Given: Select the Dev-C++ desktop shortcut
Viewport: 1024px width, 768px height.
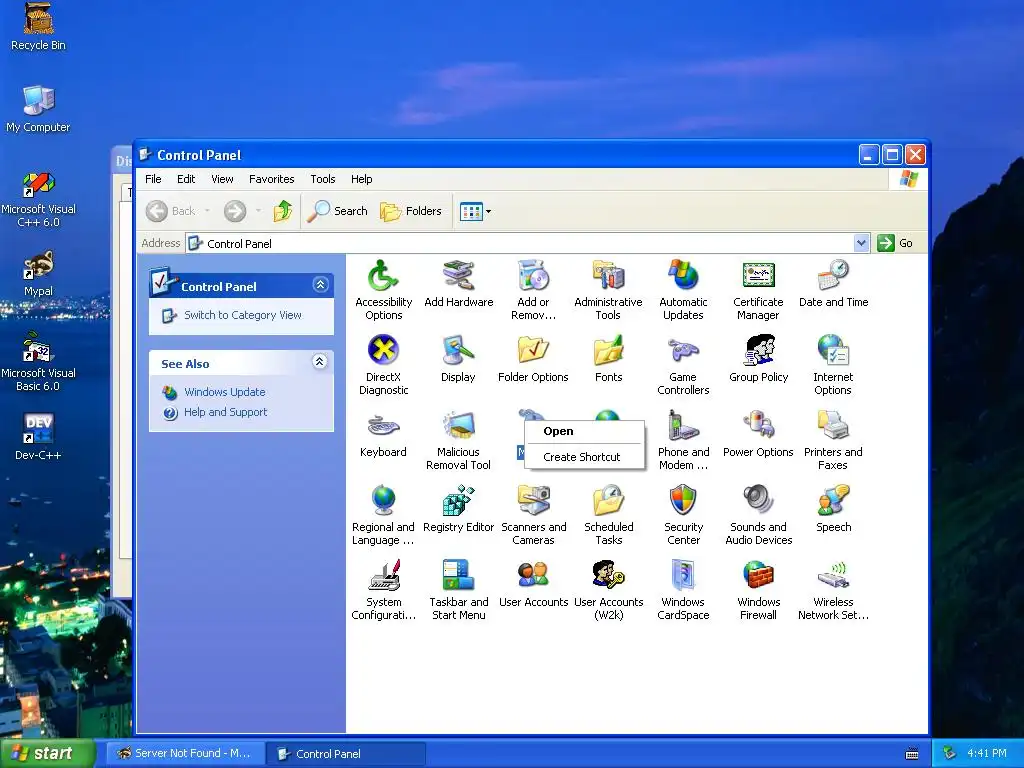Looking at the screenshot, I should [39, 437].
